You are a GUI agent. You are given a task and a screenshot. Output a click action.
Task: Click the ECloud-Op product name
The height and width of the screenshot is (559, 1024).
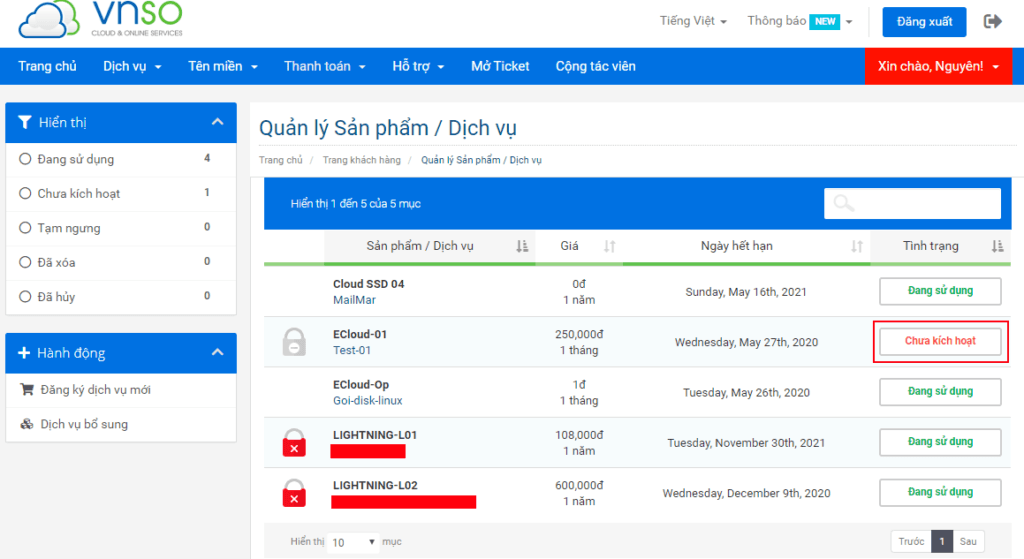pos(361,385)
